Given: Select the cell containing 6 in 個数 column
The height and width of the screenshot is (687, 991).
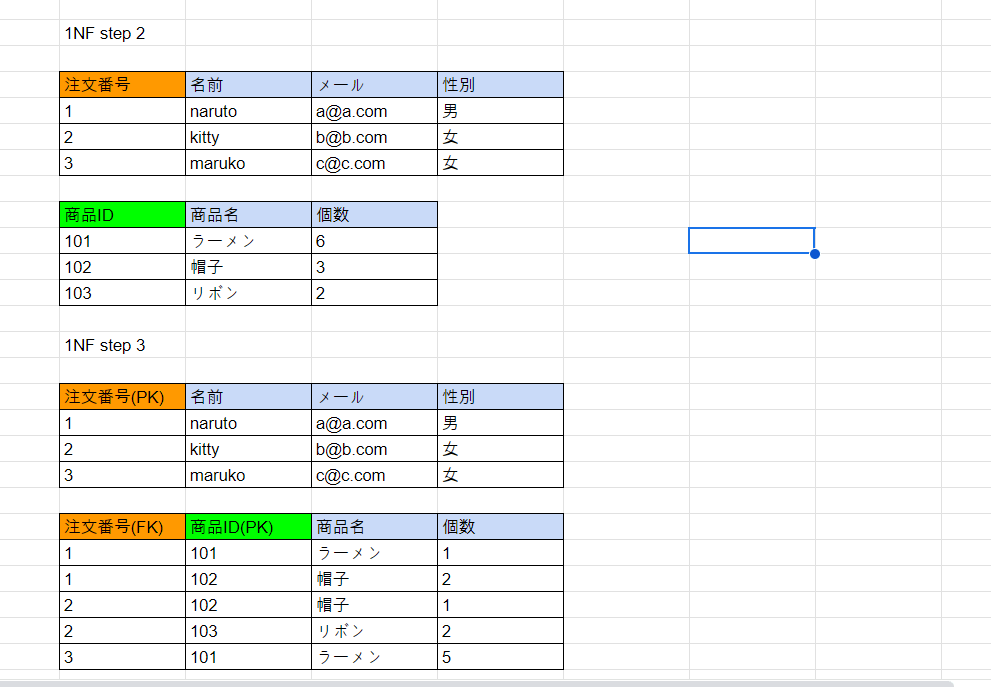Looking at the screenshot, I should point(374,241).
